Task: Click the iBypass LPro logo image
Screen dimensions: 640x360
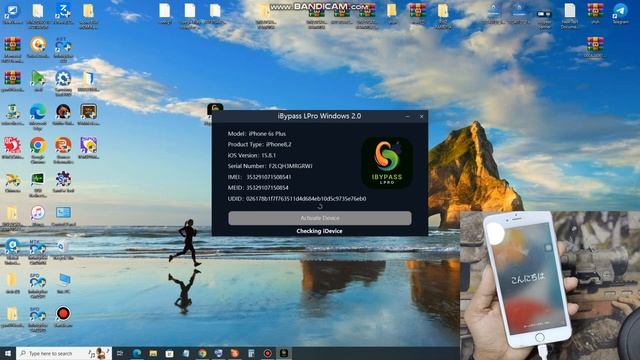Action: point(387,162)
